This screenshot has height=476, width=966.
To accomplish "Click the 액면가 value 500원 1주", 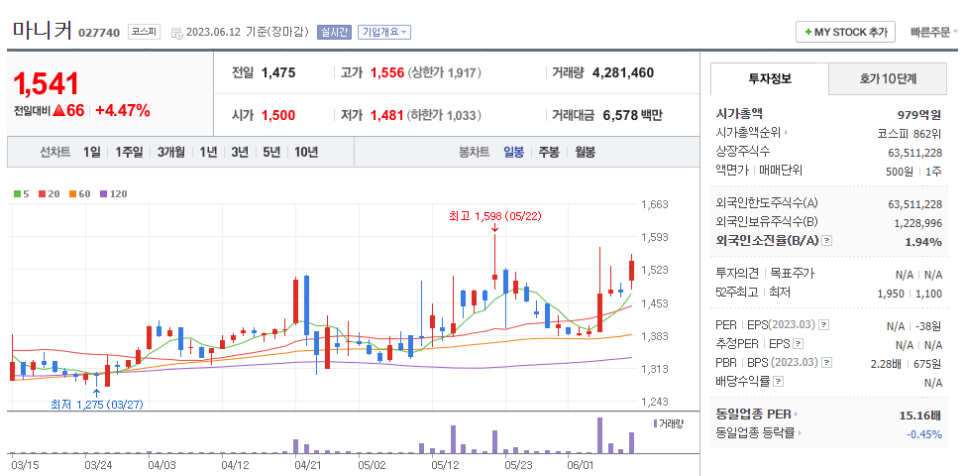I will 914,171.
